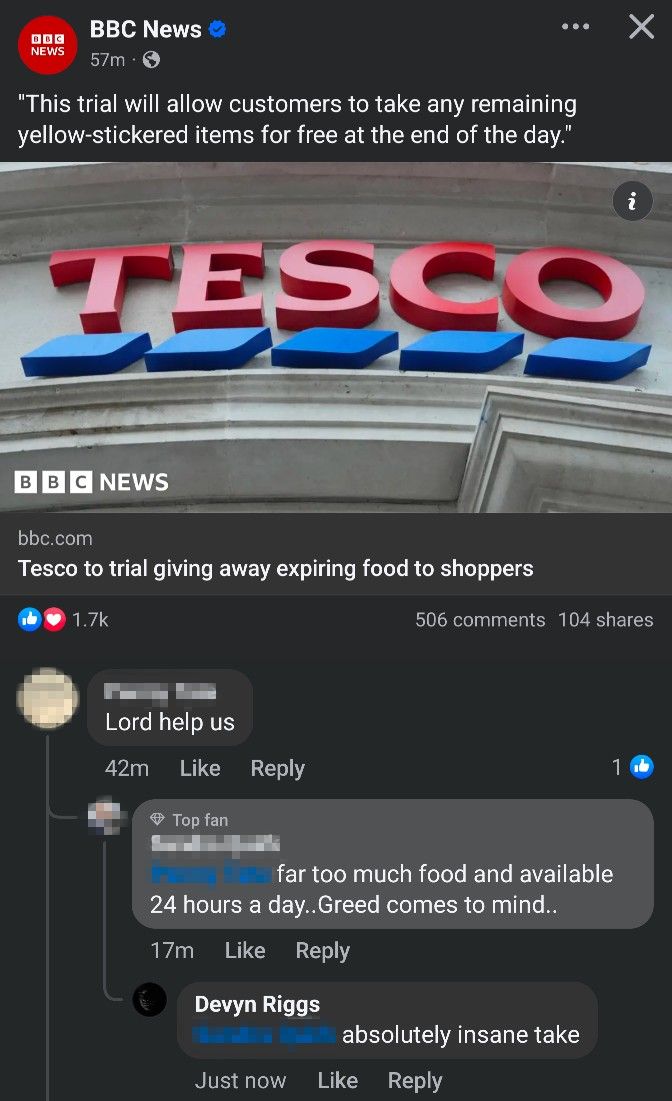672x1101 pixels.
Task: Open Devyn Riggs' profile name
Action: point(257,1004)
